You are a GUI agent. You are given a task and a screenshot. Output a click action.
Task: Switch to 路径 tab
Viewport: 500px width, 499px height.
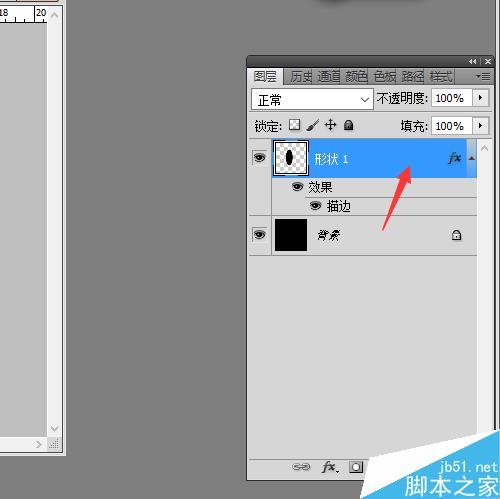[412, 77]
